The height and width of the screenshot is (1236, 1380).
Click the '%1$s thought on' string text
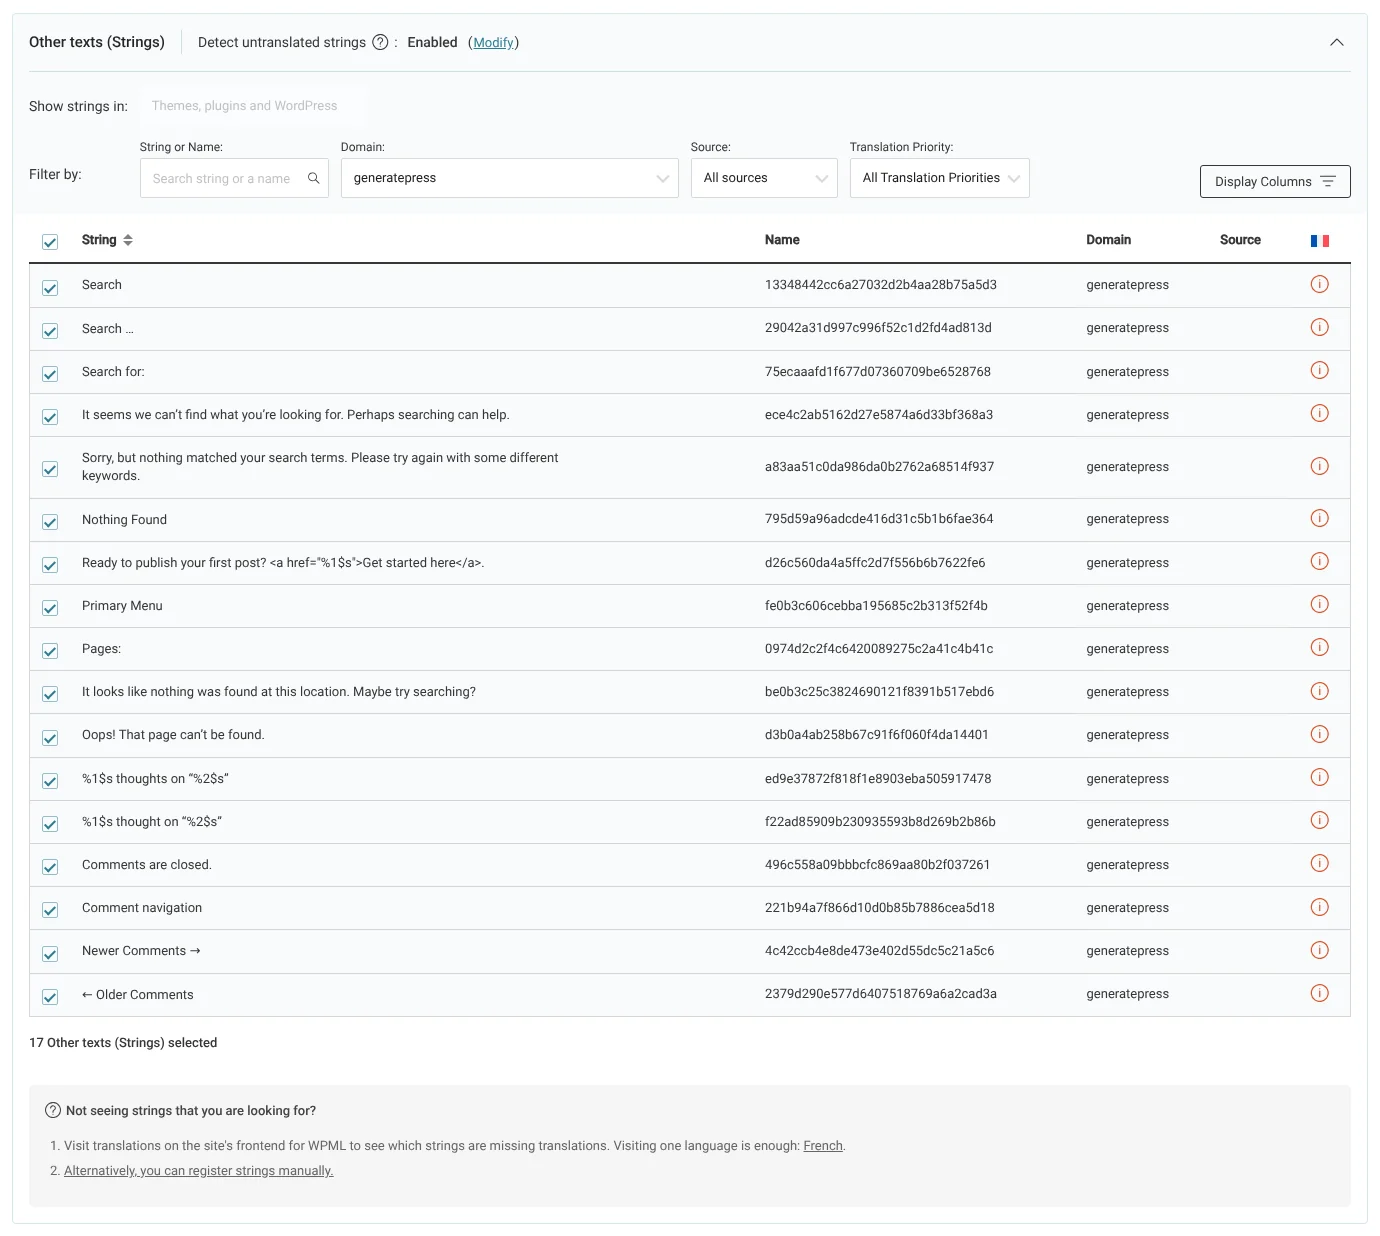pos(152,822)
